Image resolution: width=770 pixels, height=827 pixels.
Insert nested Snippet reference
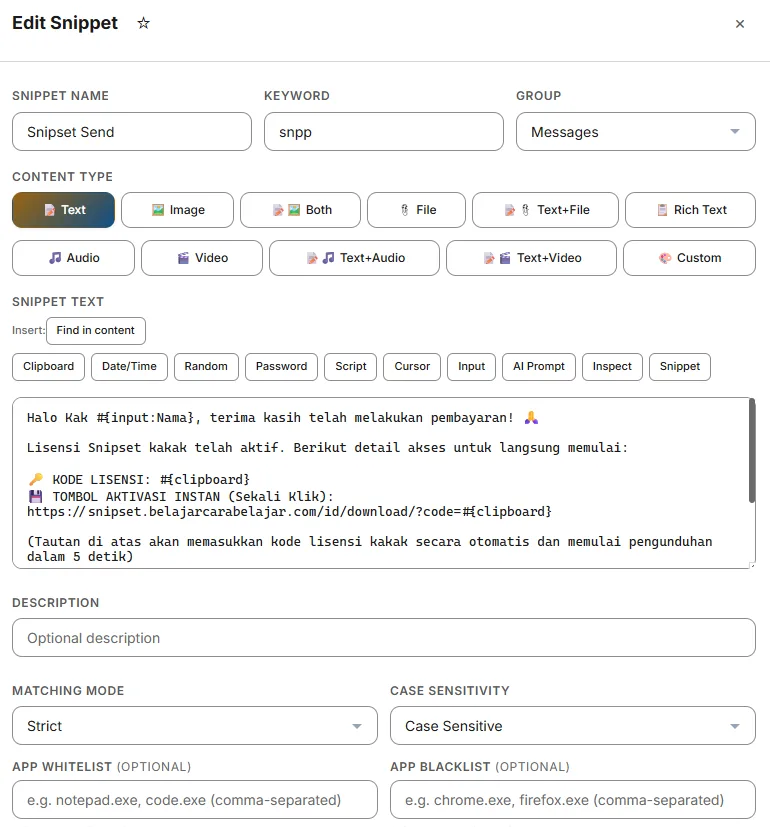(x=680, y=367)
